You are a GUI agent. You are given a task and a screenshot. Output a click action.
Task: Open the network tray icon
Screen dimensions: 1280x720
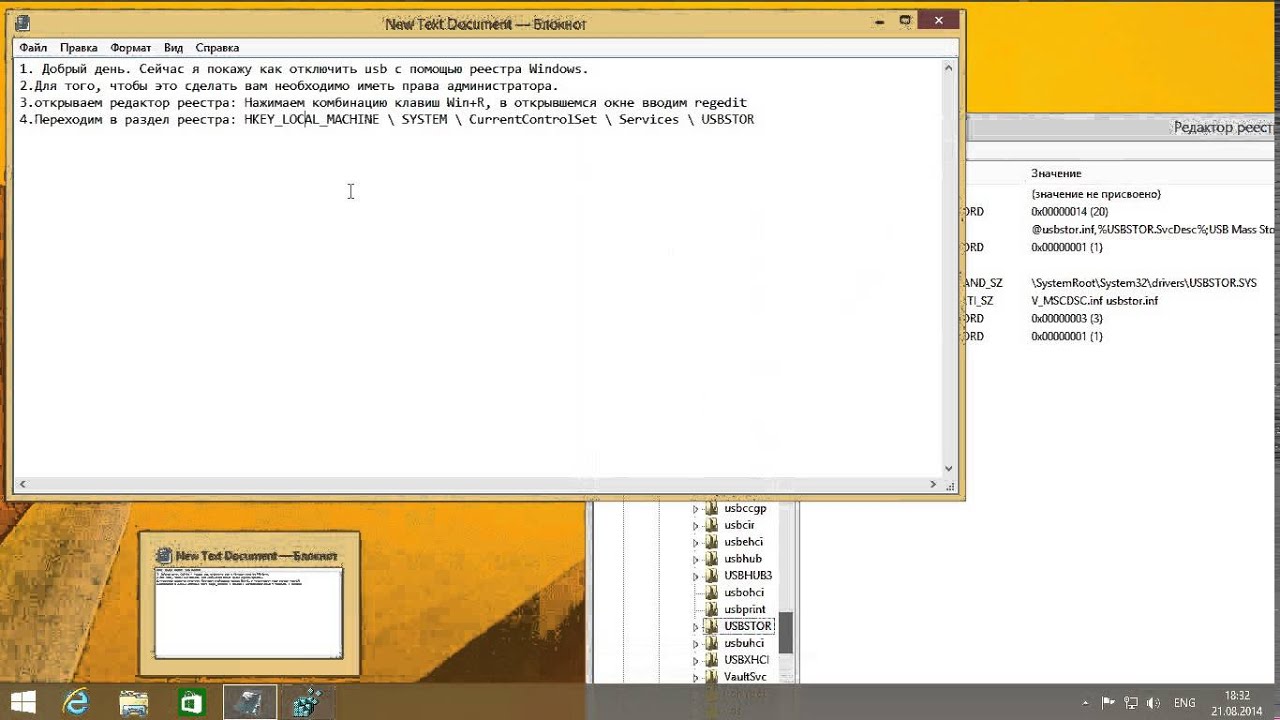click(x=1131, y=702)
